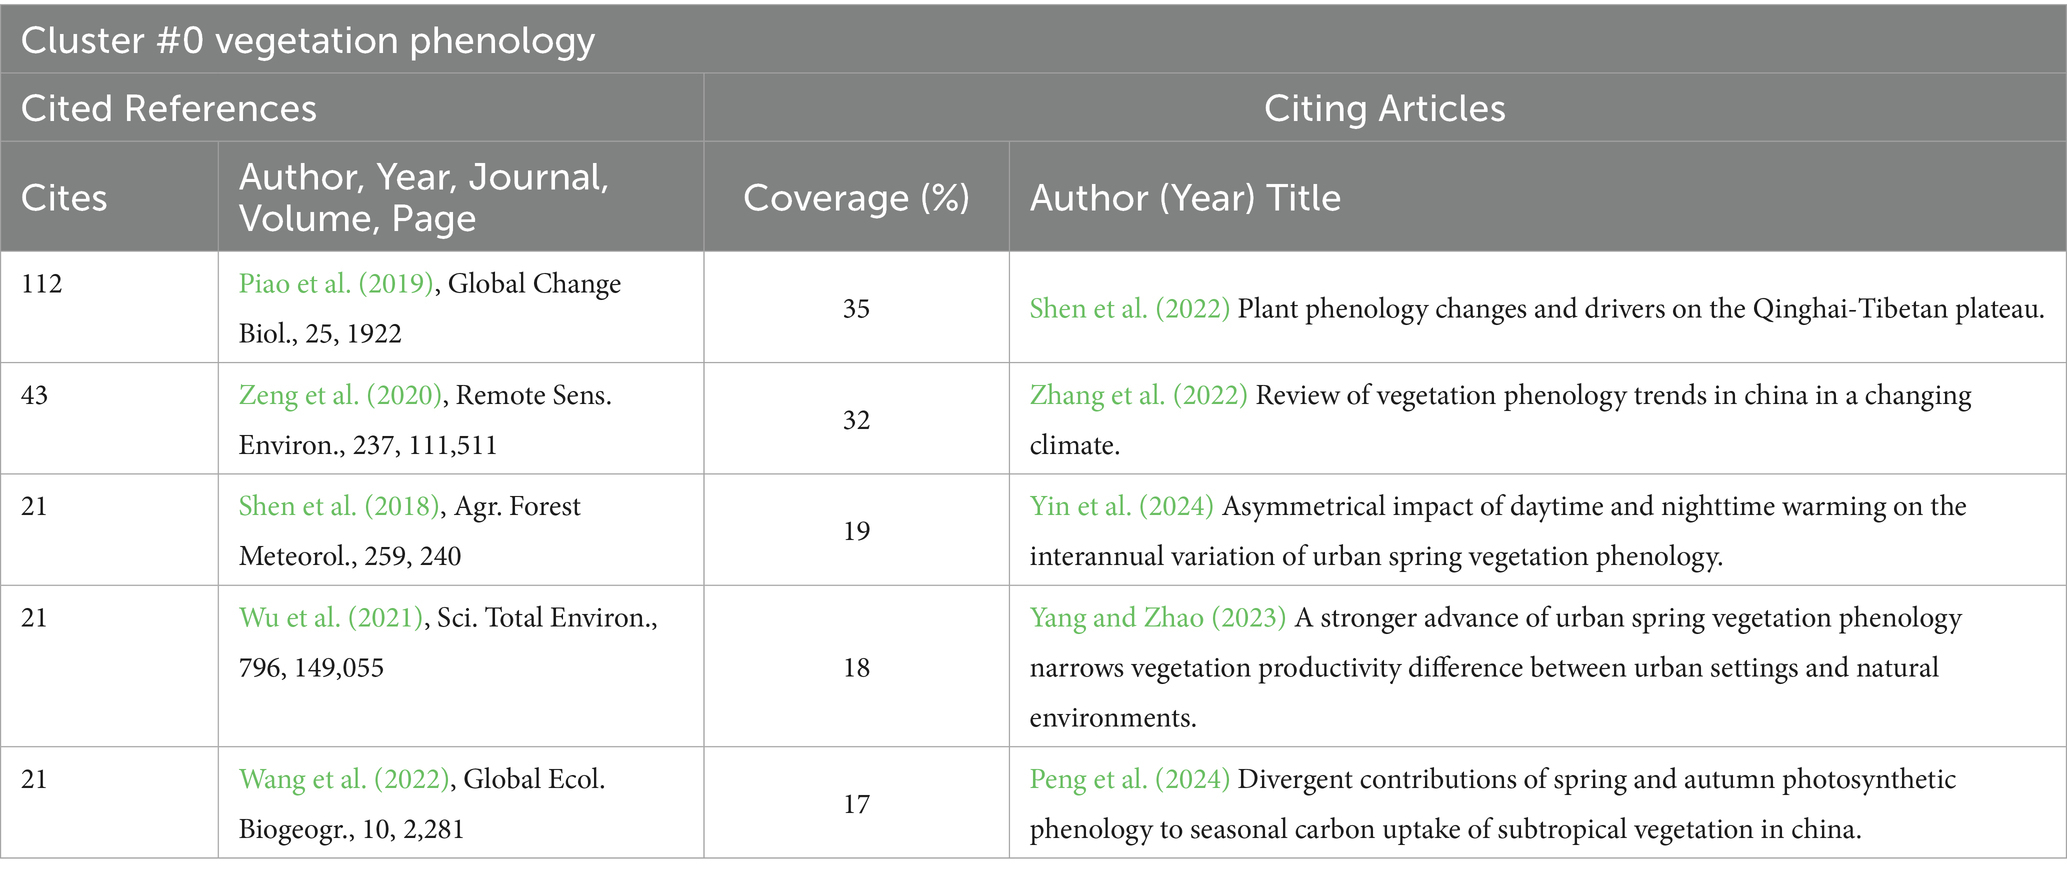Follow the Zhang et al. (2022) citing link
This screenshot has height=876, width=2067.
pyautogui.click(x=1138, y=396)
